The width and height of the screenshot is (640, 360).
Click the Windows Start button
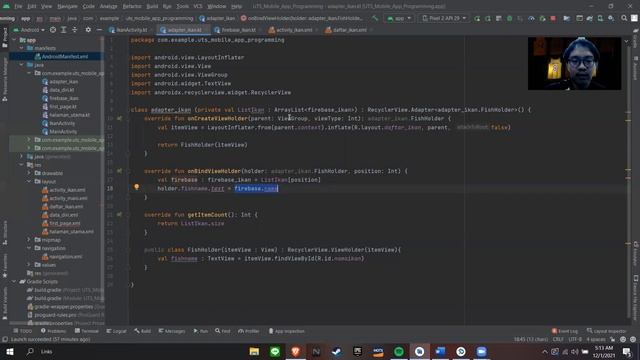click(10, 351)
